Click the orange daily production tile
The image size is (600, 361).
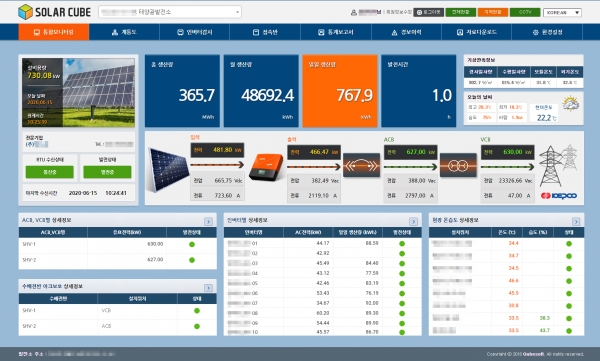click(x=340, y=91)
